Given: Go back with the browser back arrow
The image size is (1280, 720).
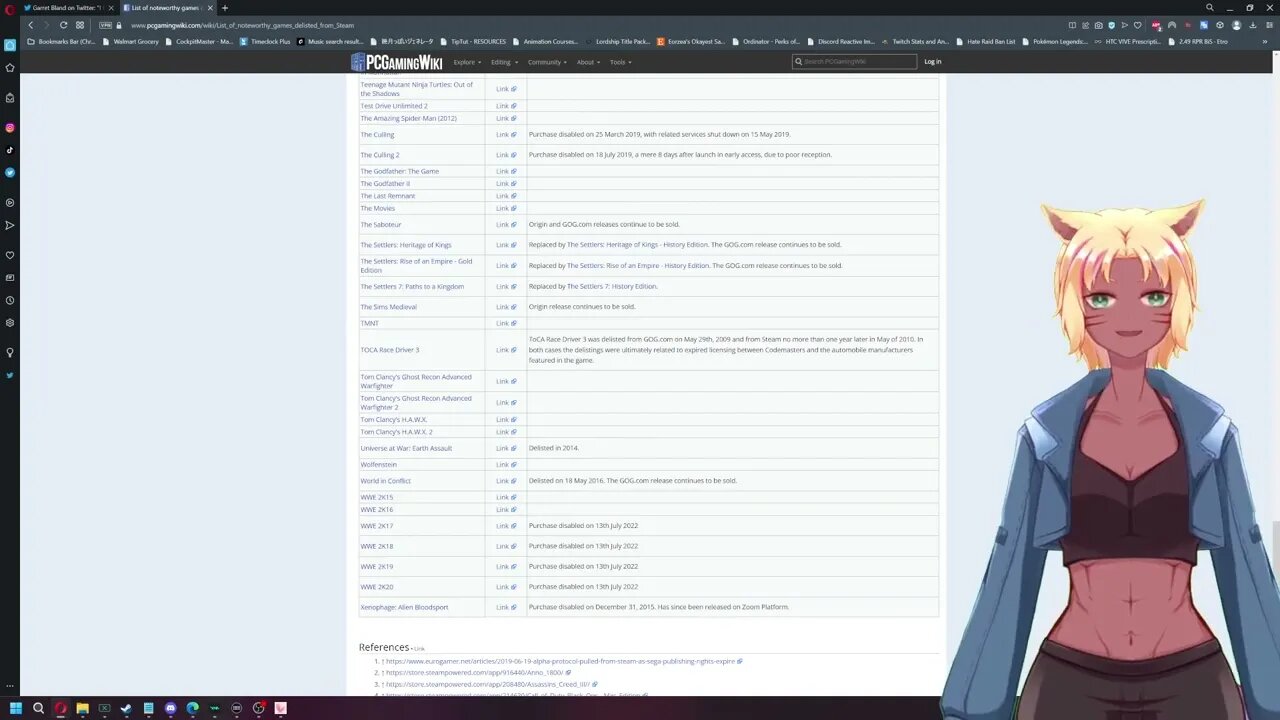Looking at the screenshot, I should click(x=30, y=25).
